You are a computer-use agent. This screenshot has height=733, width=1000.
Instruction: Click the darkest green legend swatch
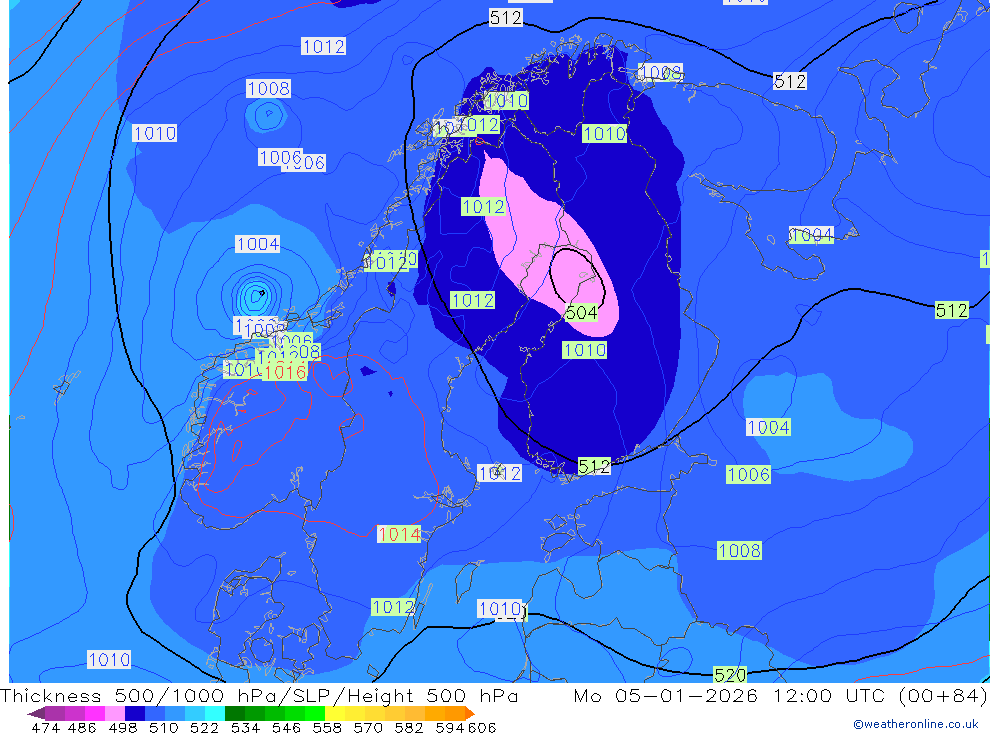click(x=235, y=713)
